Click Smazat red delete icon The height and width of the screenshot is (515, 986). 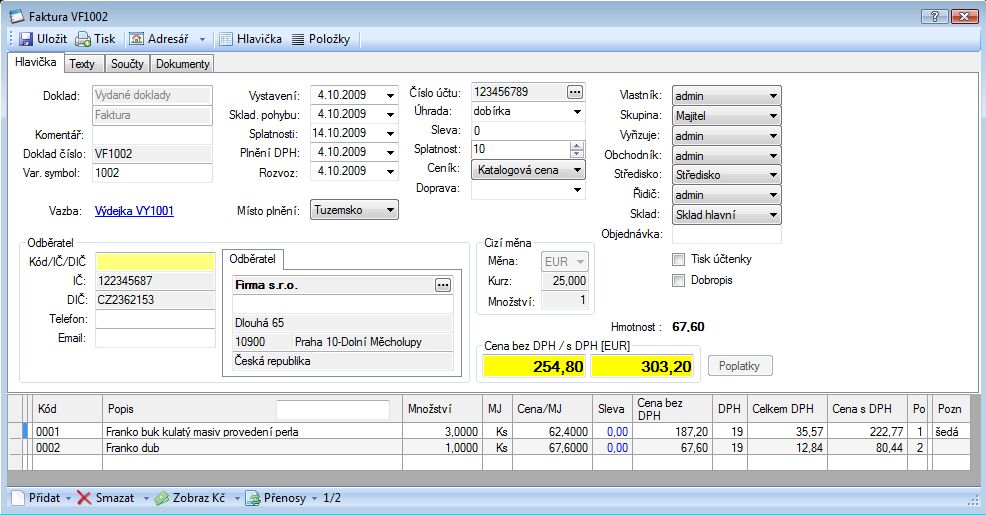(x=85, y=497)
